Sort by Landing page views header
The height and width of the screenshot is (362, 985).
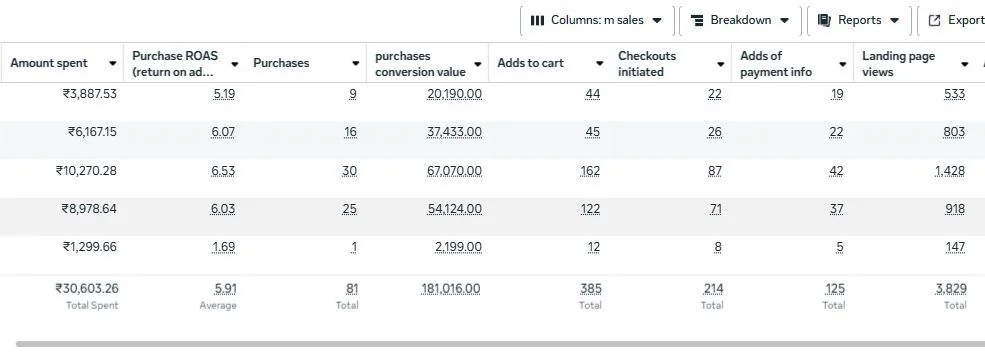coord(898,63)
